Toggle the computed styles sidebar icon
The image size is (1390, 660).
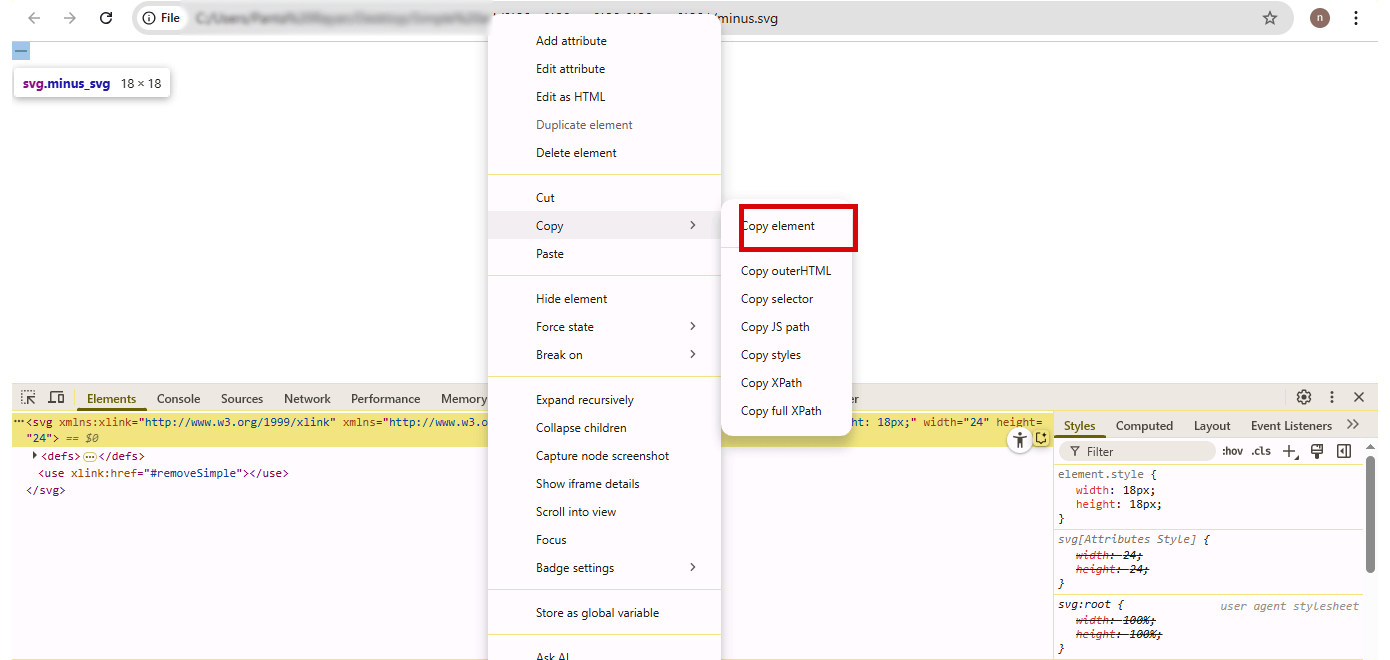1344,451
